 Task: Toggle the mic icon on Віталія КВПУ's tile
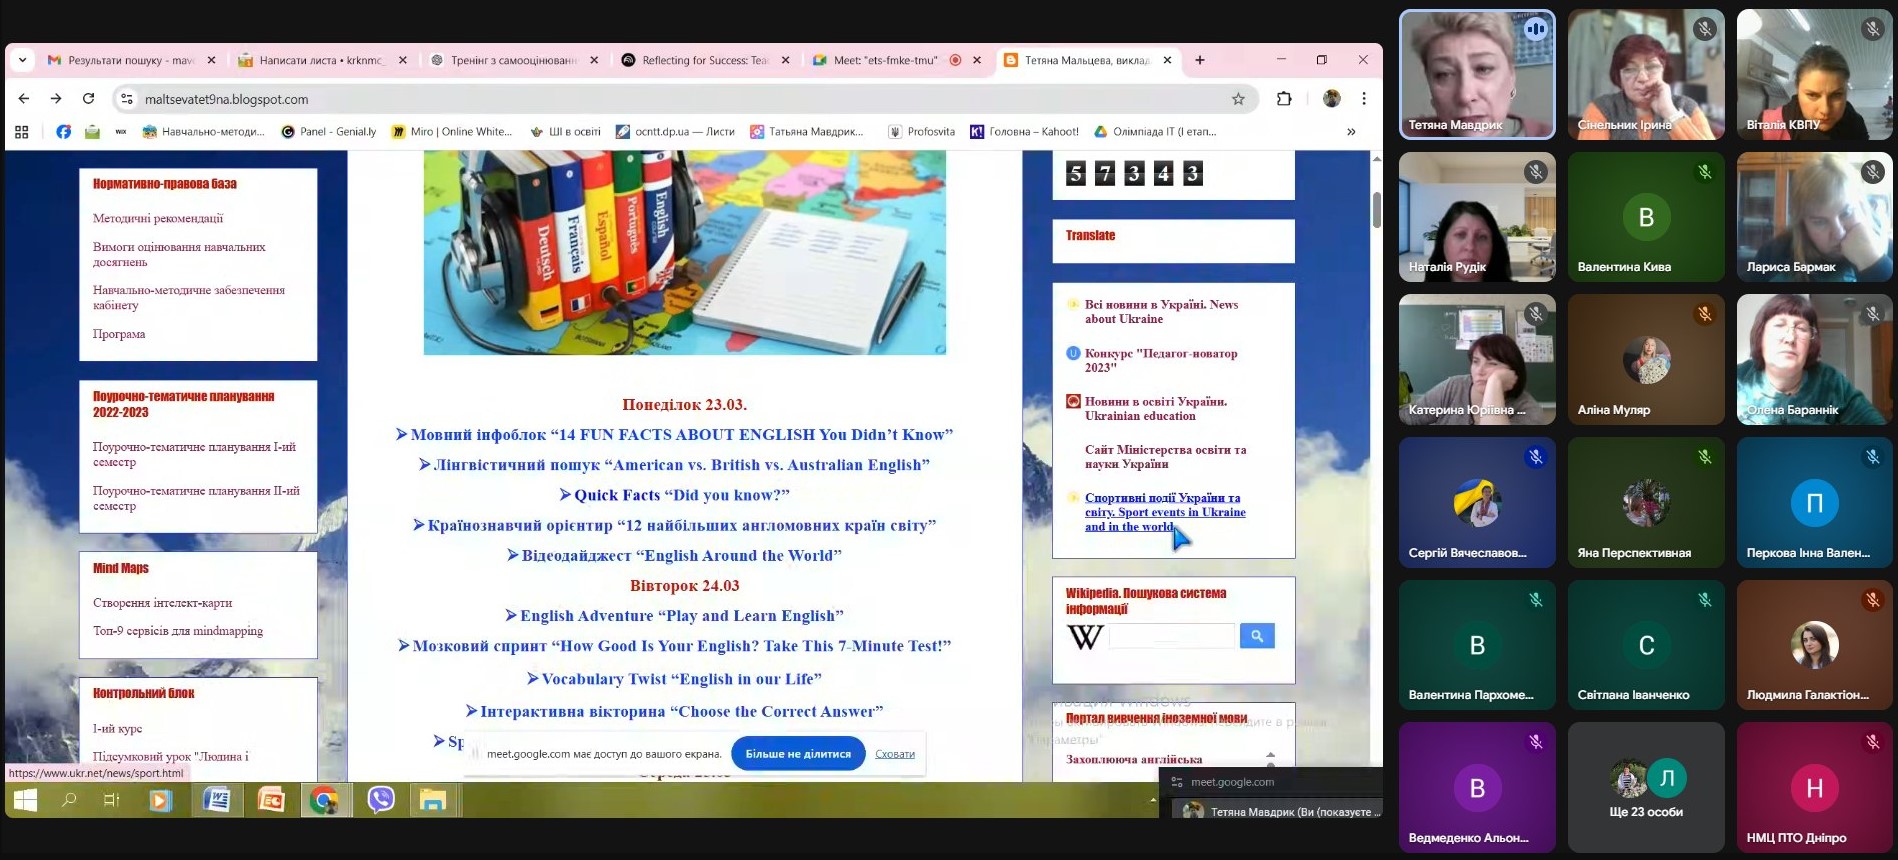coord(1873,29)
